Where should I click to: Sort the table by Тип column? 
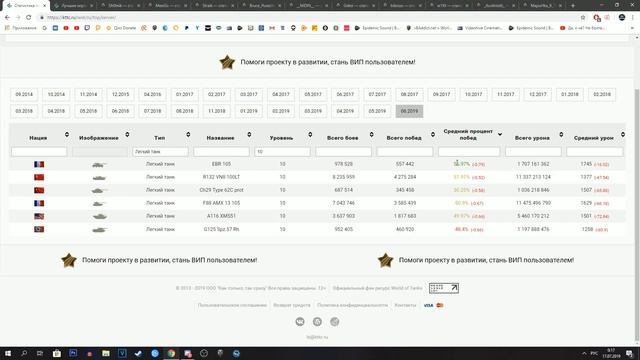(188, 134)
